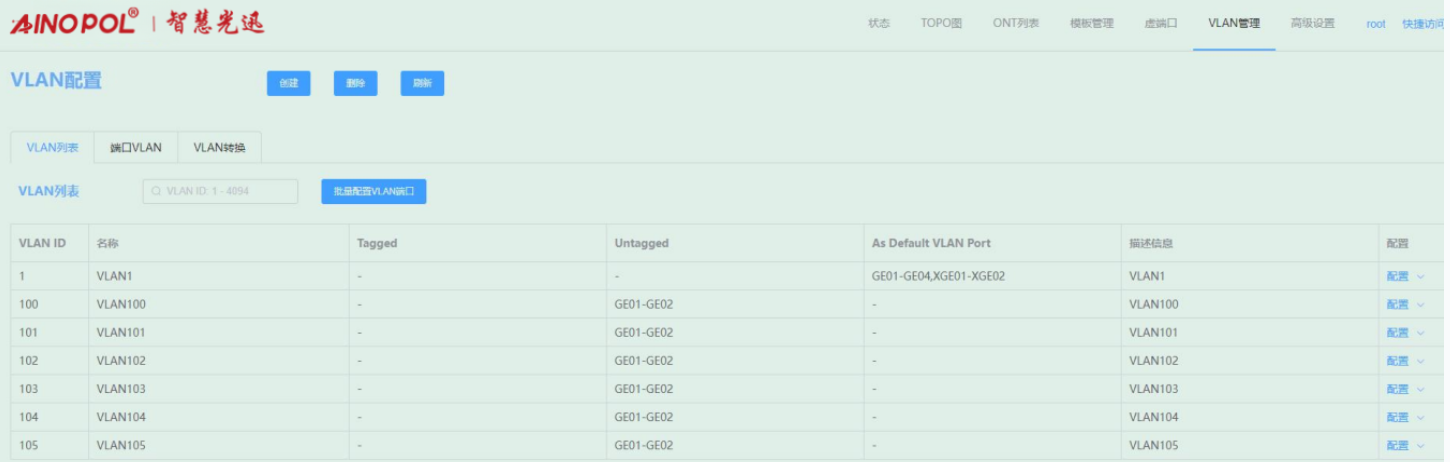
Task: Expand the 配置 dropdown for VLAN1
Action: pyautogui.click(x=1420, y=277)
